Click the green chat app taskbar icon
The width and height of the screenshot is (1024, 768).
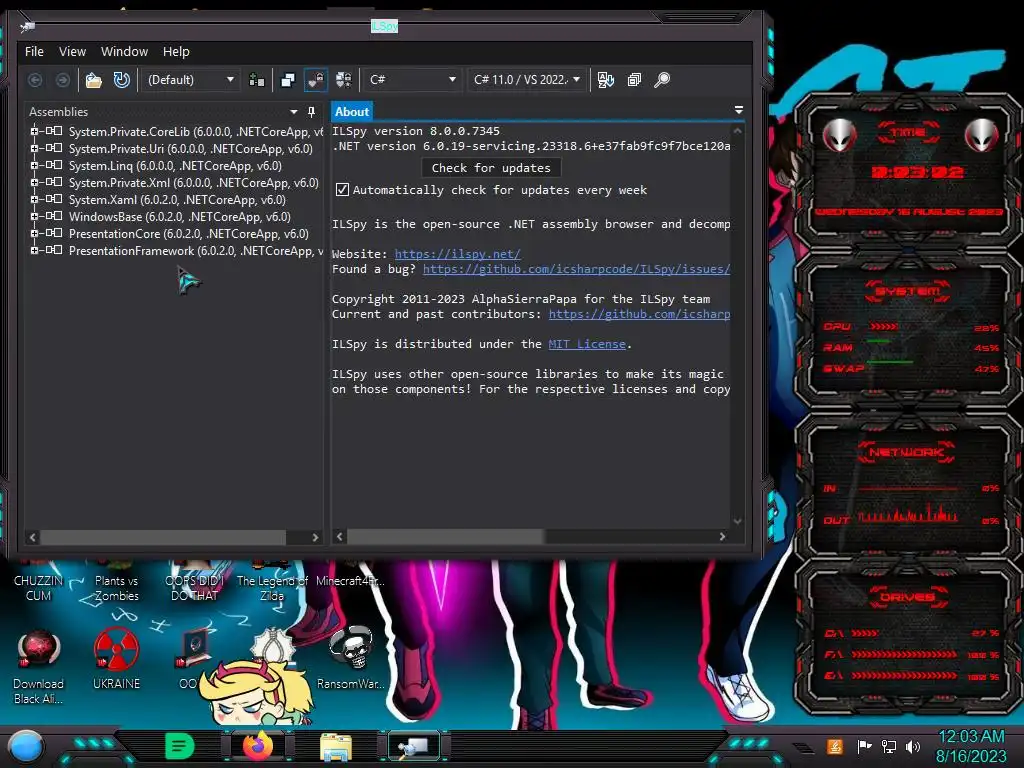tap(180, 745)
